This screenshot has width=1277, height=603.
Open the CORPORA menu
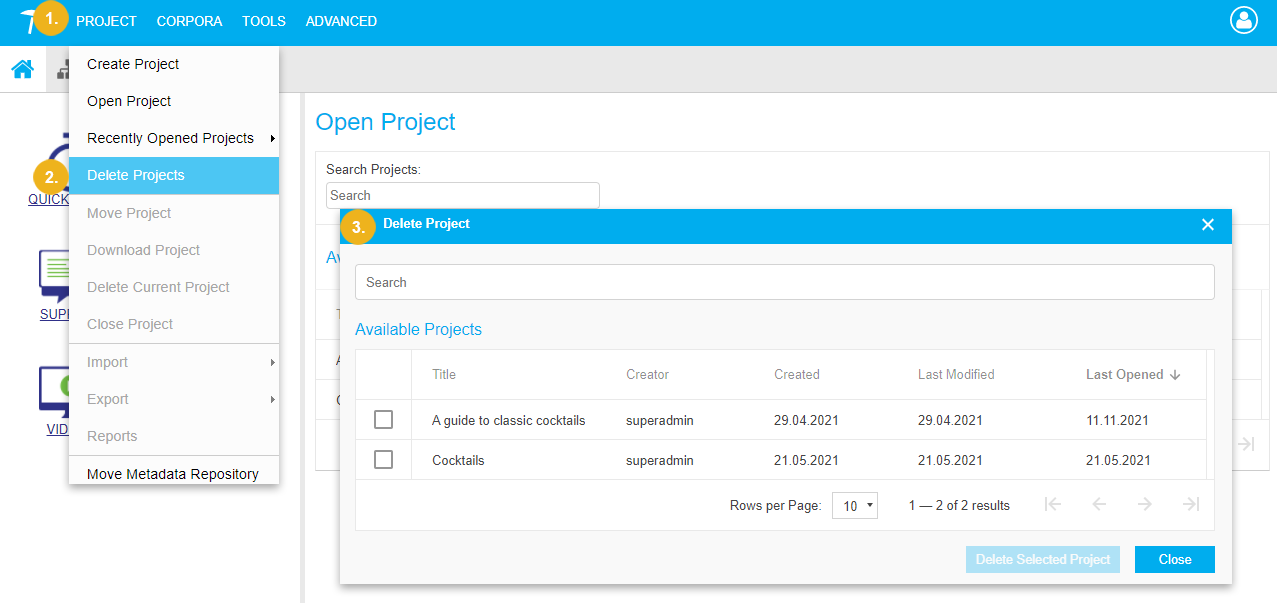point(189,21)
